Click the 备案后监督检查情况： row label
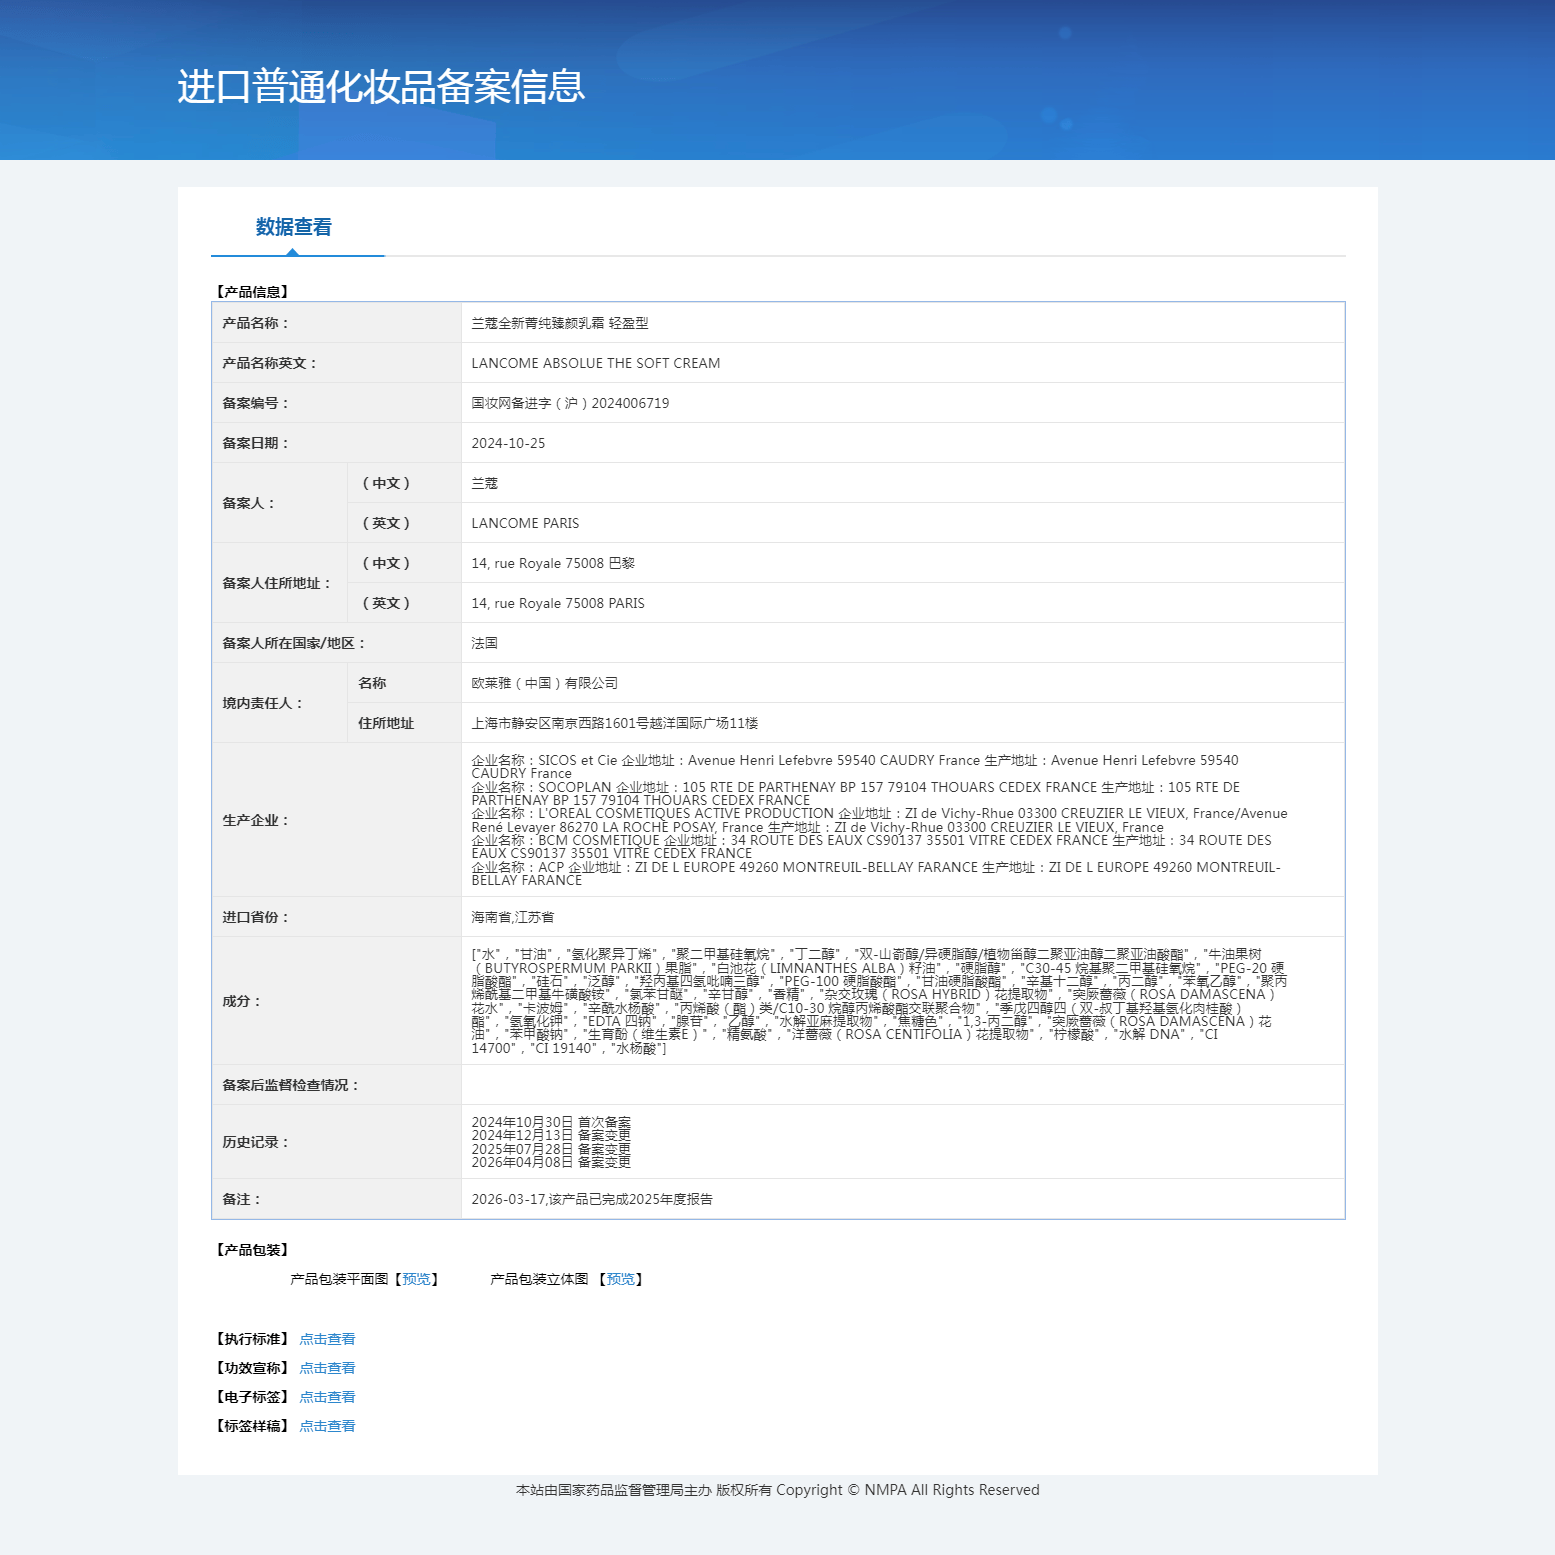The width and height of the screenshot is (1555, 1555). tap(291, 1085)
